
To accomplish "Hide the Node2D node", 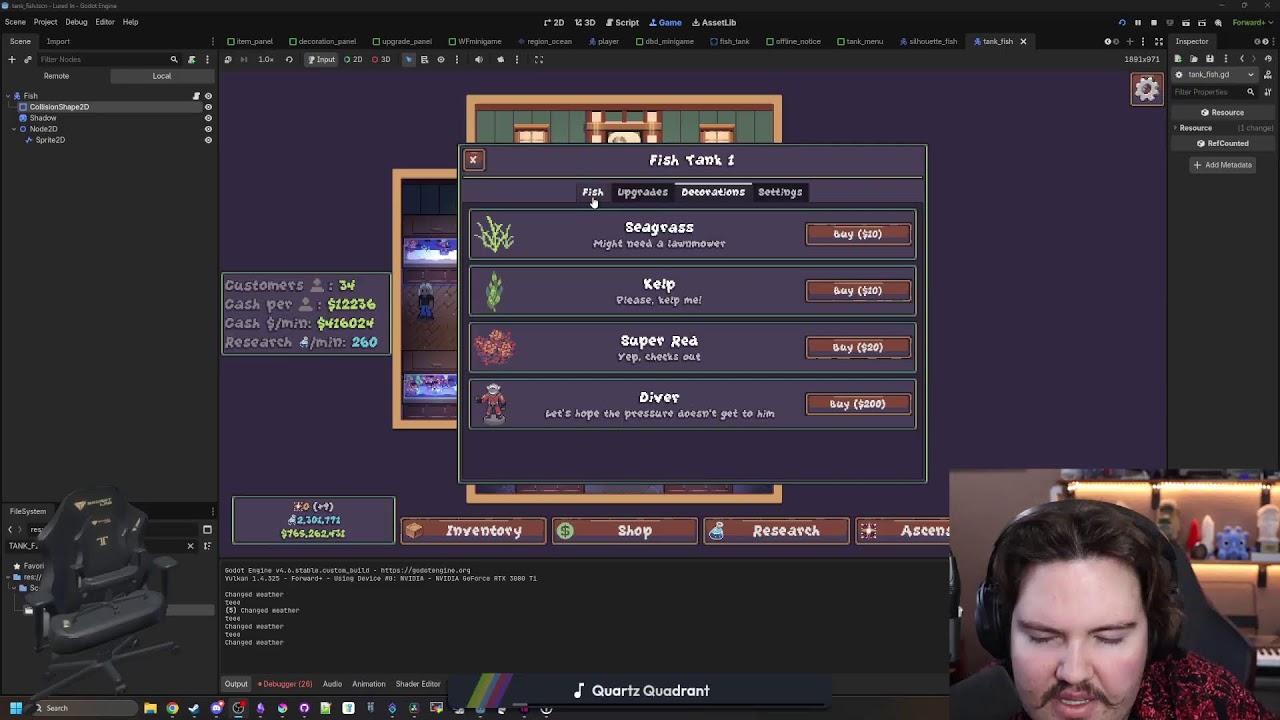I will click(208, 129).
